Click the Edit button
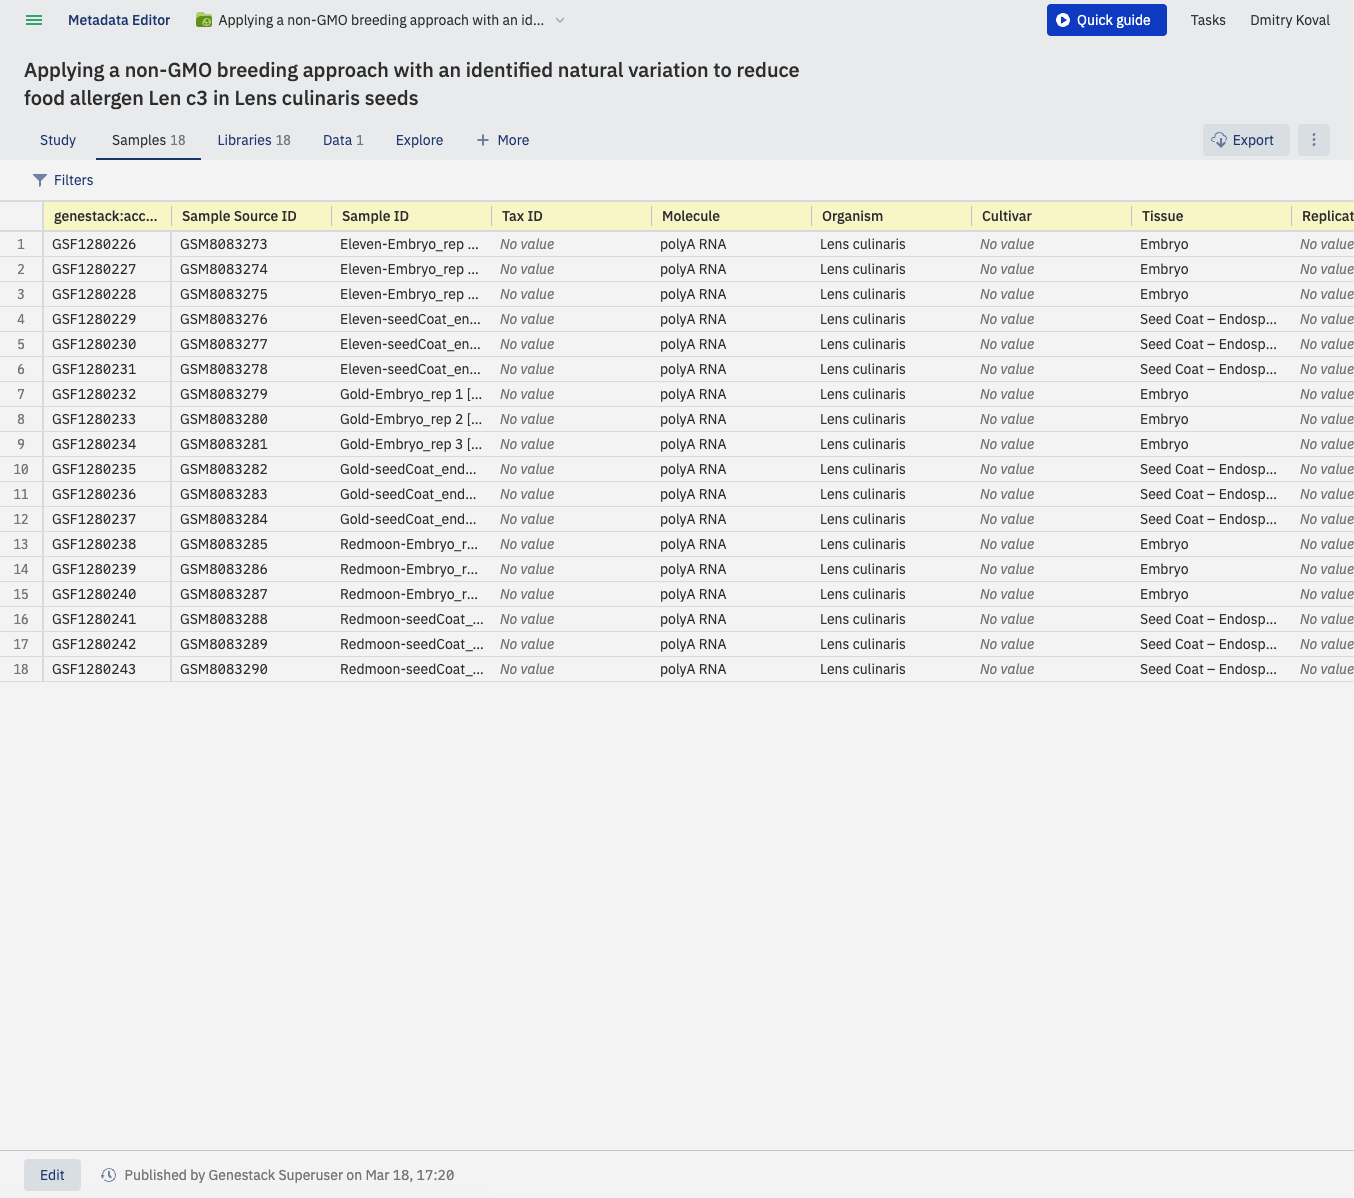Screen dimensions: 1354x1198 pyautogui.click(x=52, y=1175)
